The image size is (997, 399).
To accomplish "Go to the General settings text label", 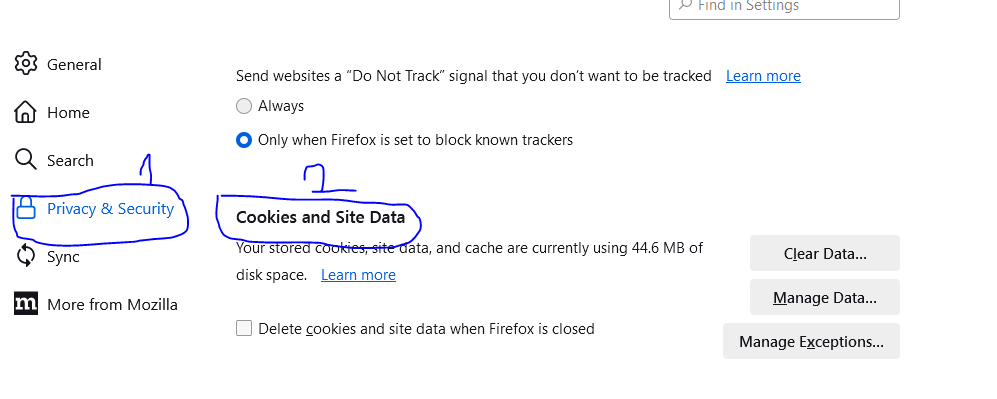I will (x=74, y=64).
